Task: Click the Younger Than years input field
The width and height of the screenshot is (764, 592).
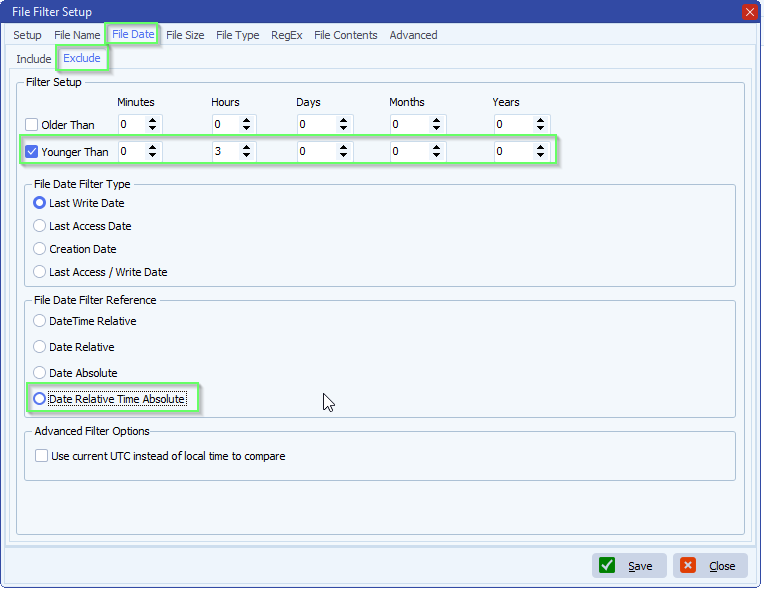Action: click(514, 151)
